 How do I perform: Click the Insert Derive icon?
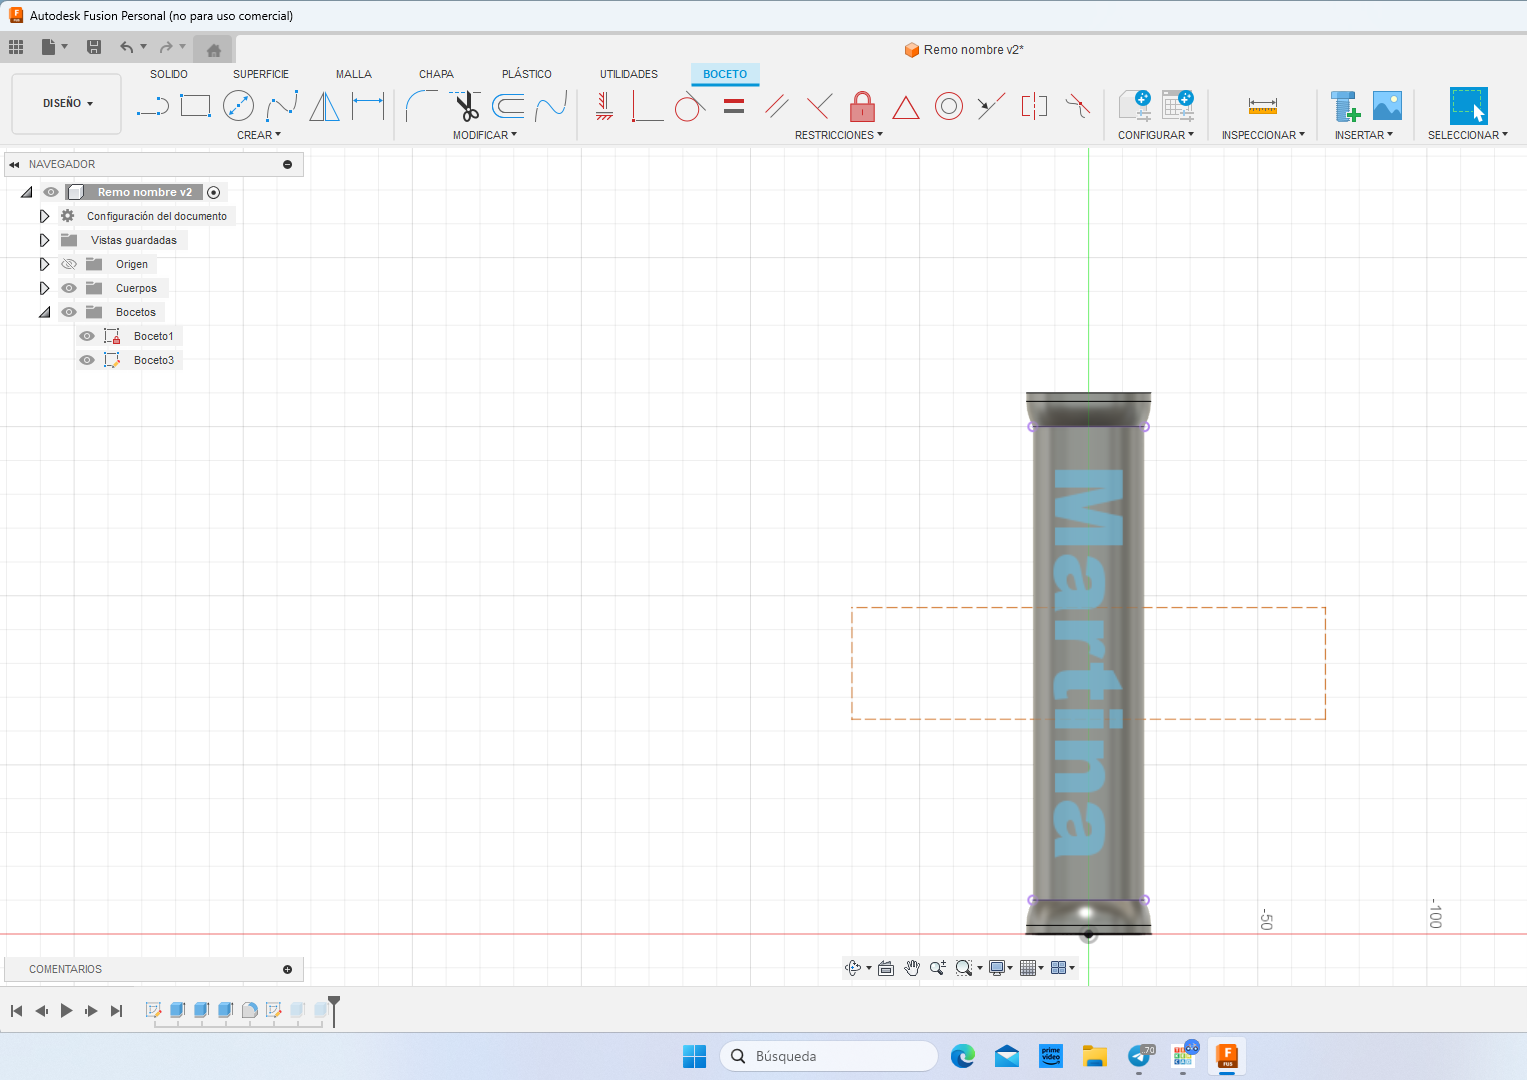pyautogui.click(x=1345, y=106)
